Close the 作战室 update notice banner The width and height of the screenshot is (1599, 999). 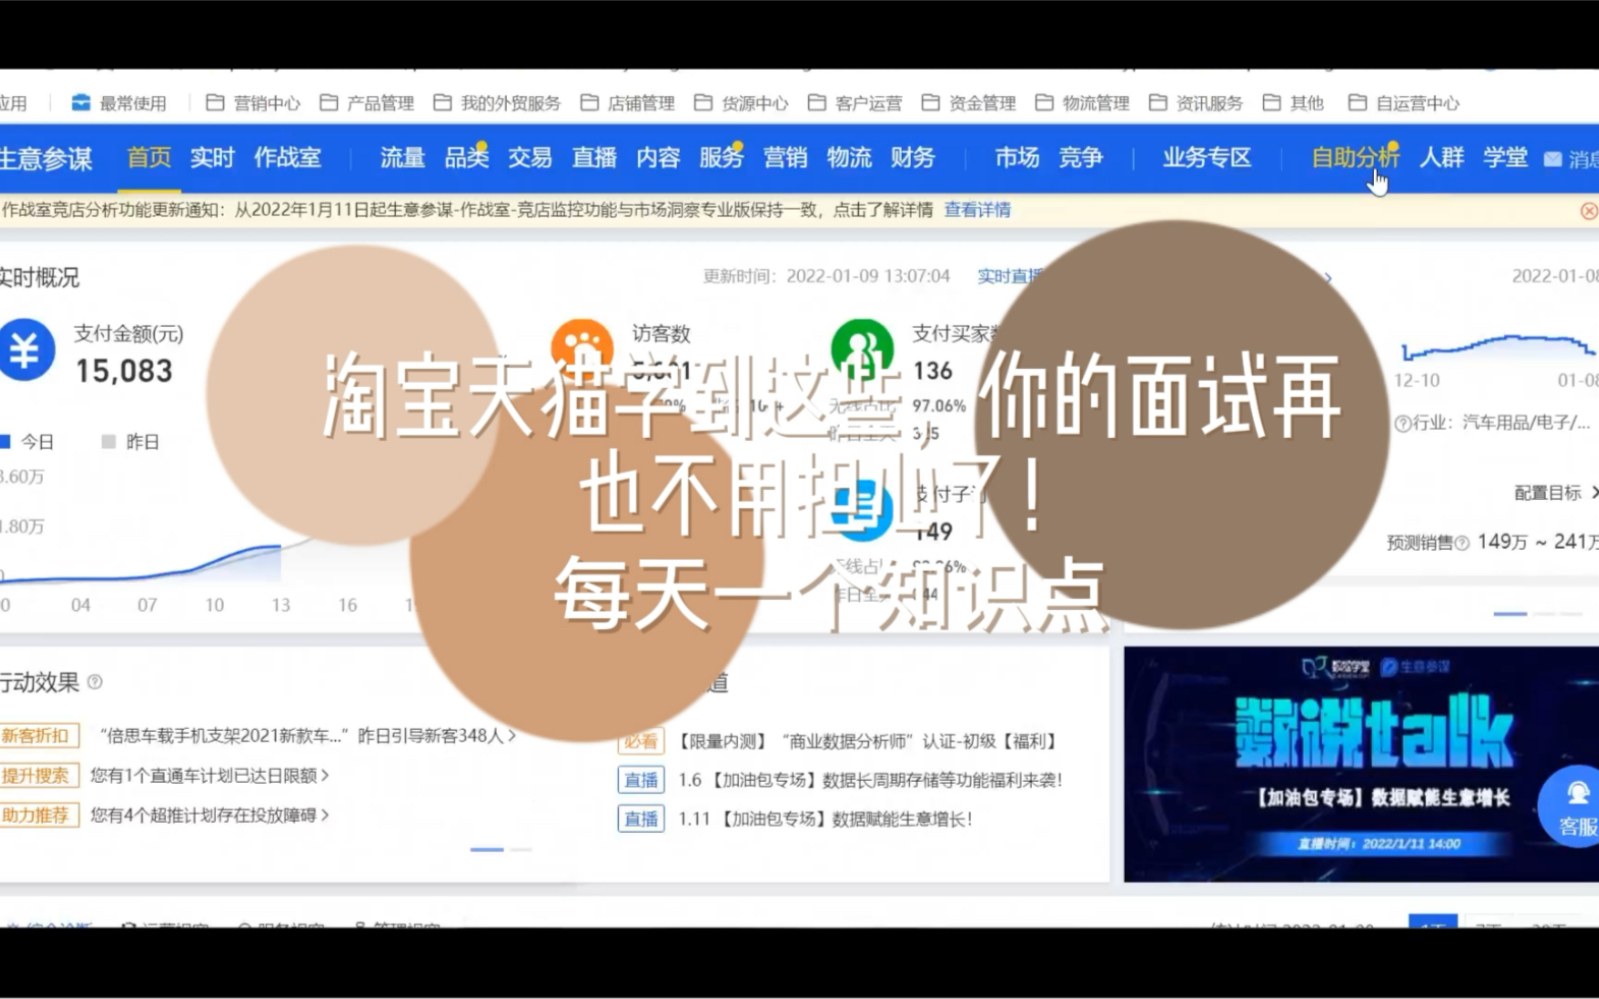[x=1588, y=211]
